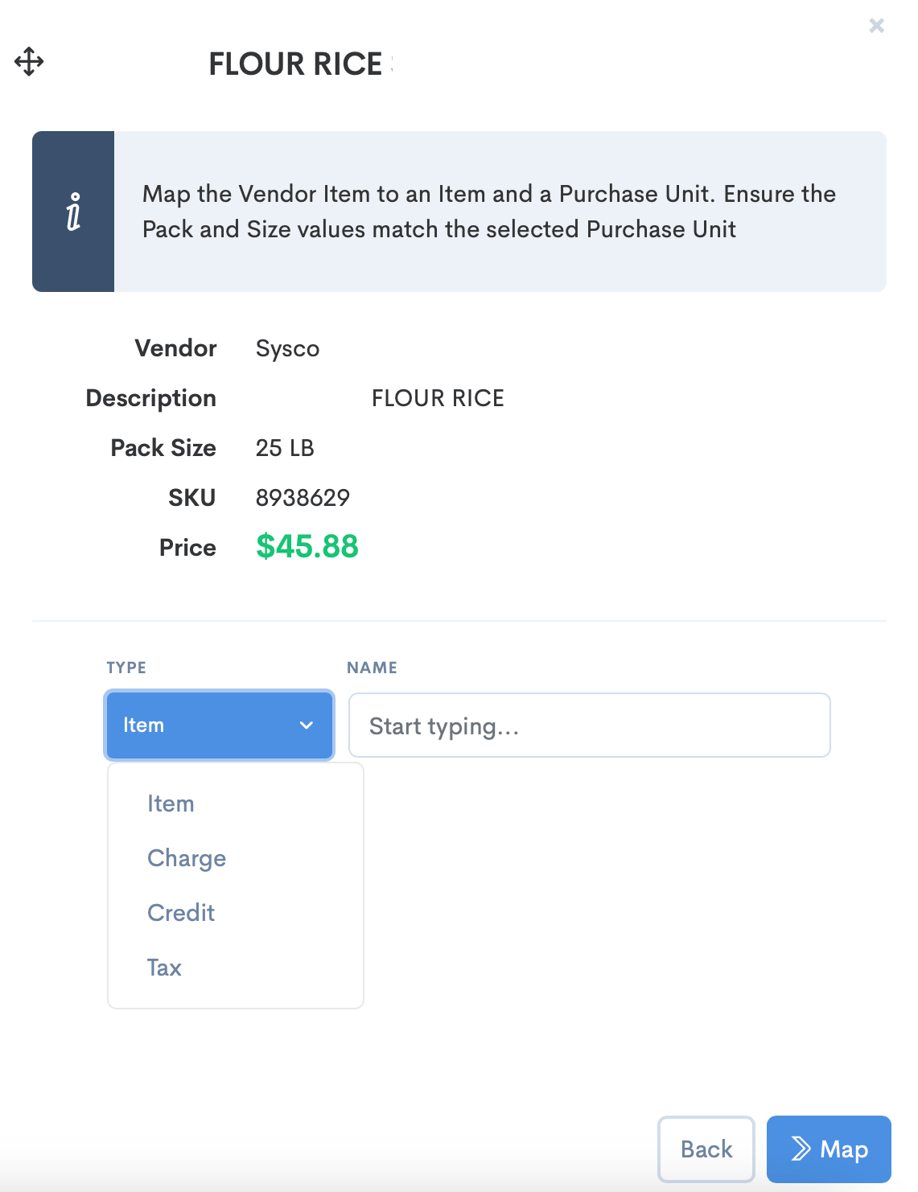Click the green $45.88 price
The height and width of the screenshot is (1192, 918).
point(307,547)
